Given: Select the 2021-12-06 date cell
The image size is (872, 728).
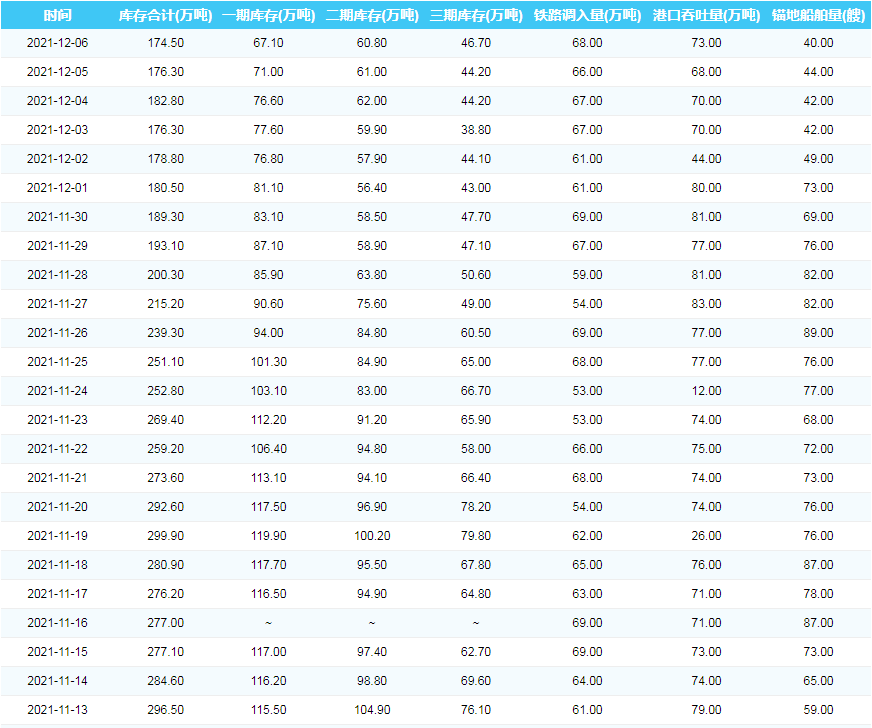Looking at the screenshot, I should pos(57,43).
